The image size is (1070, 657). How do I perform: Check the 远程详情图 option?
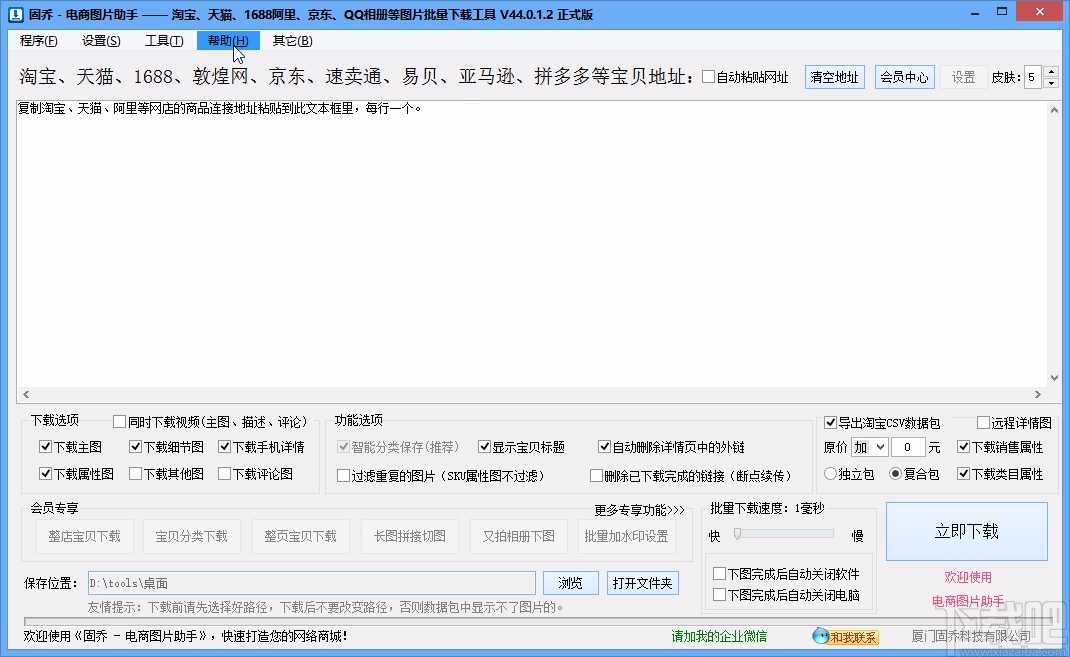pos(982,423)
